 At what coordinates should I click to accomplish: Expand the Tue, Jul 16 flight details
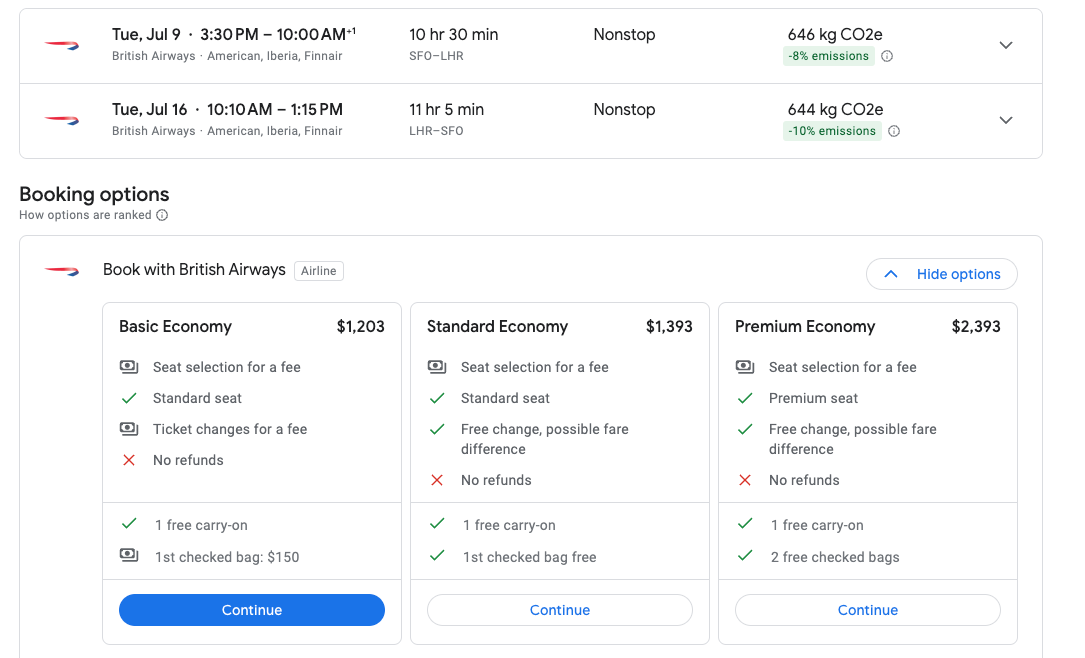point(1006,120)
